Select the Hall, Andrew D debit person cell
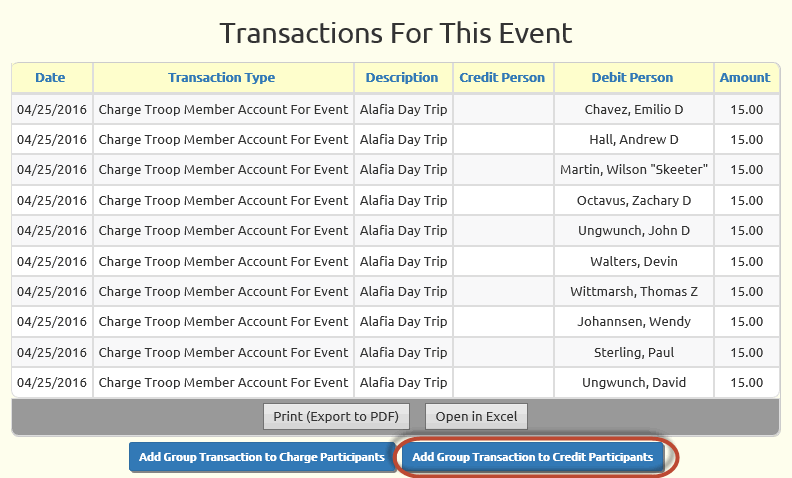 (634, 139)
